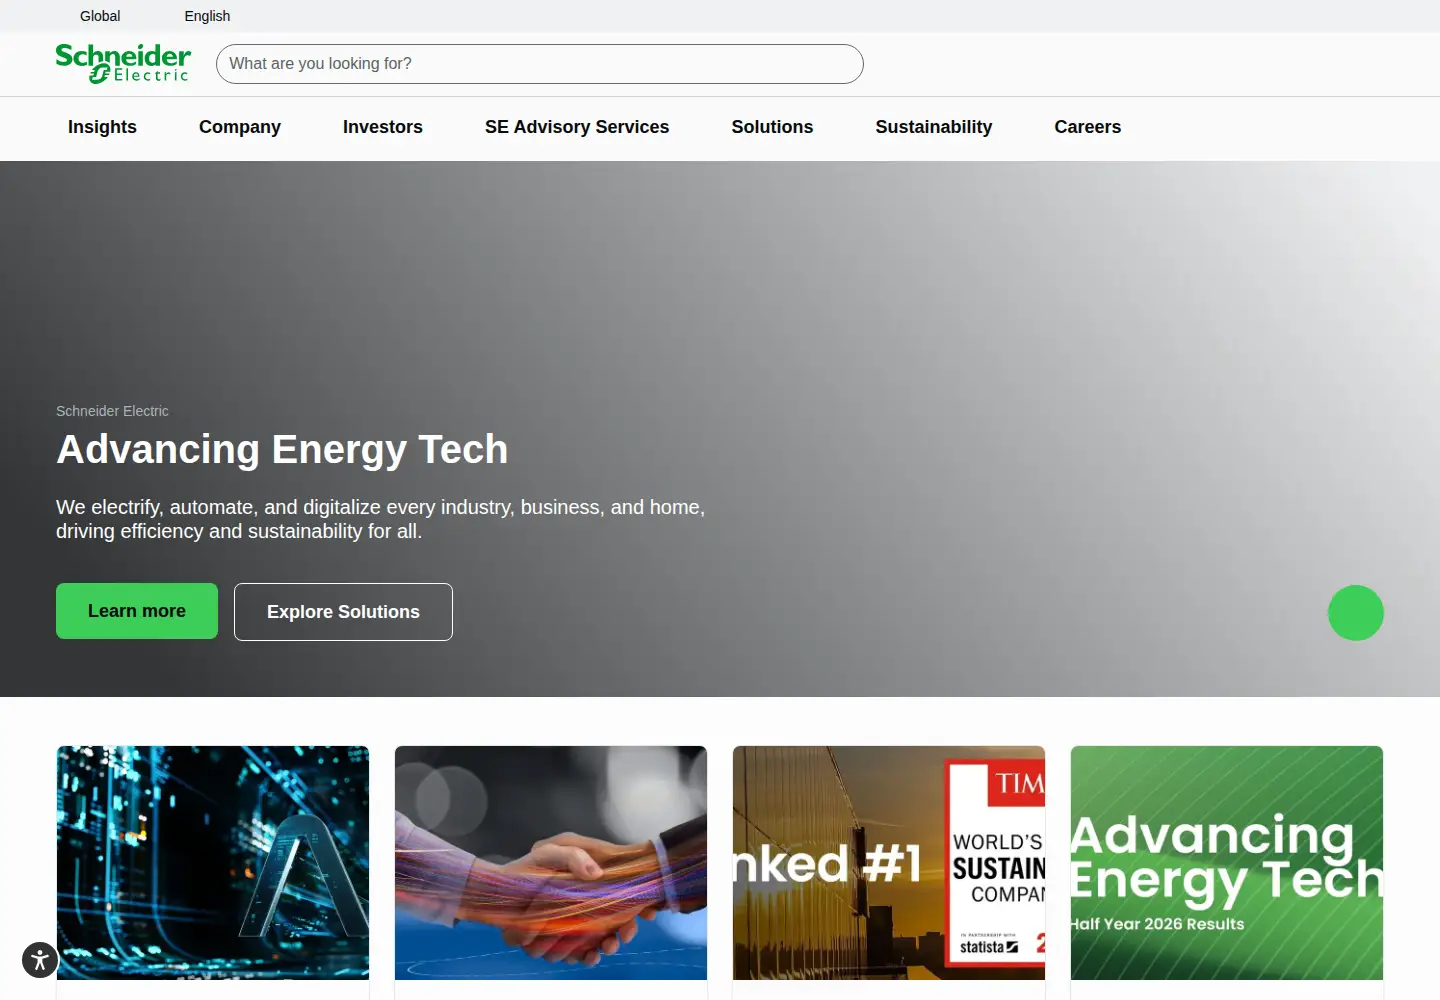
Task: Open the Careers menu
Action: pyautogui.click(x=1088, y=127)
